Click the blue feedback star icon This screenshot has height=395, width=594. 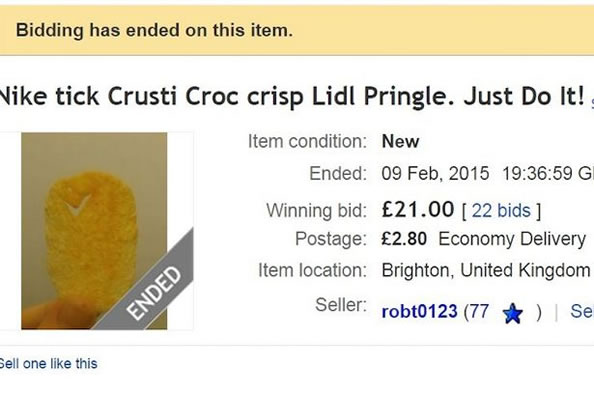513,313
